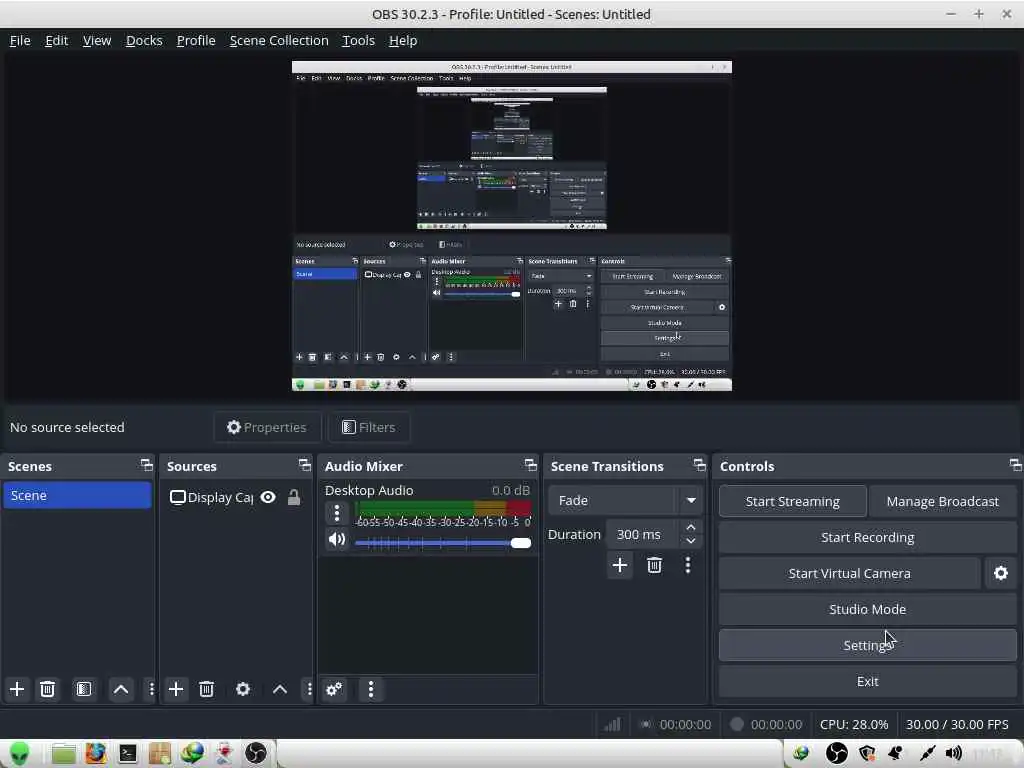Click the preview canvas
Viewport: 1024px width, 768px height.
point(511,225)
